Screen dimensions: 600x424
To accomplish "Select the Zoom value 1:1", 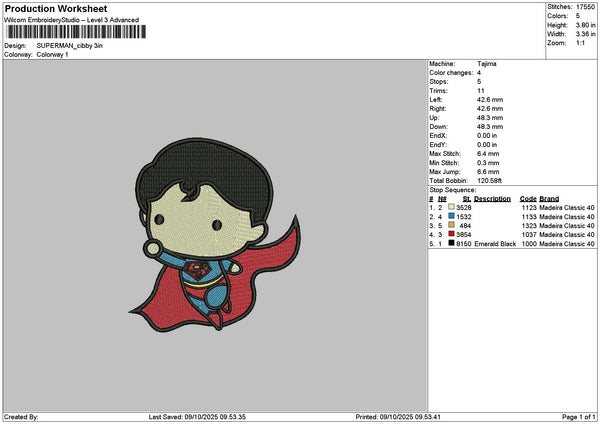I will 580,43.
